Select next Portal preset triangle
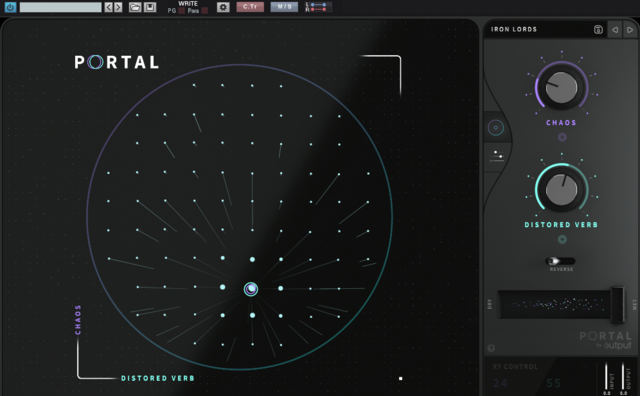The width and height of the screenshot is (640, 396). pyautogui.click(x=630, y=29)
